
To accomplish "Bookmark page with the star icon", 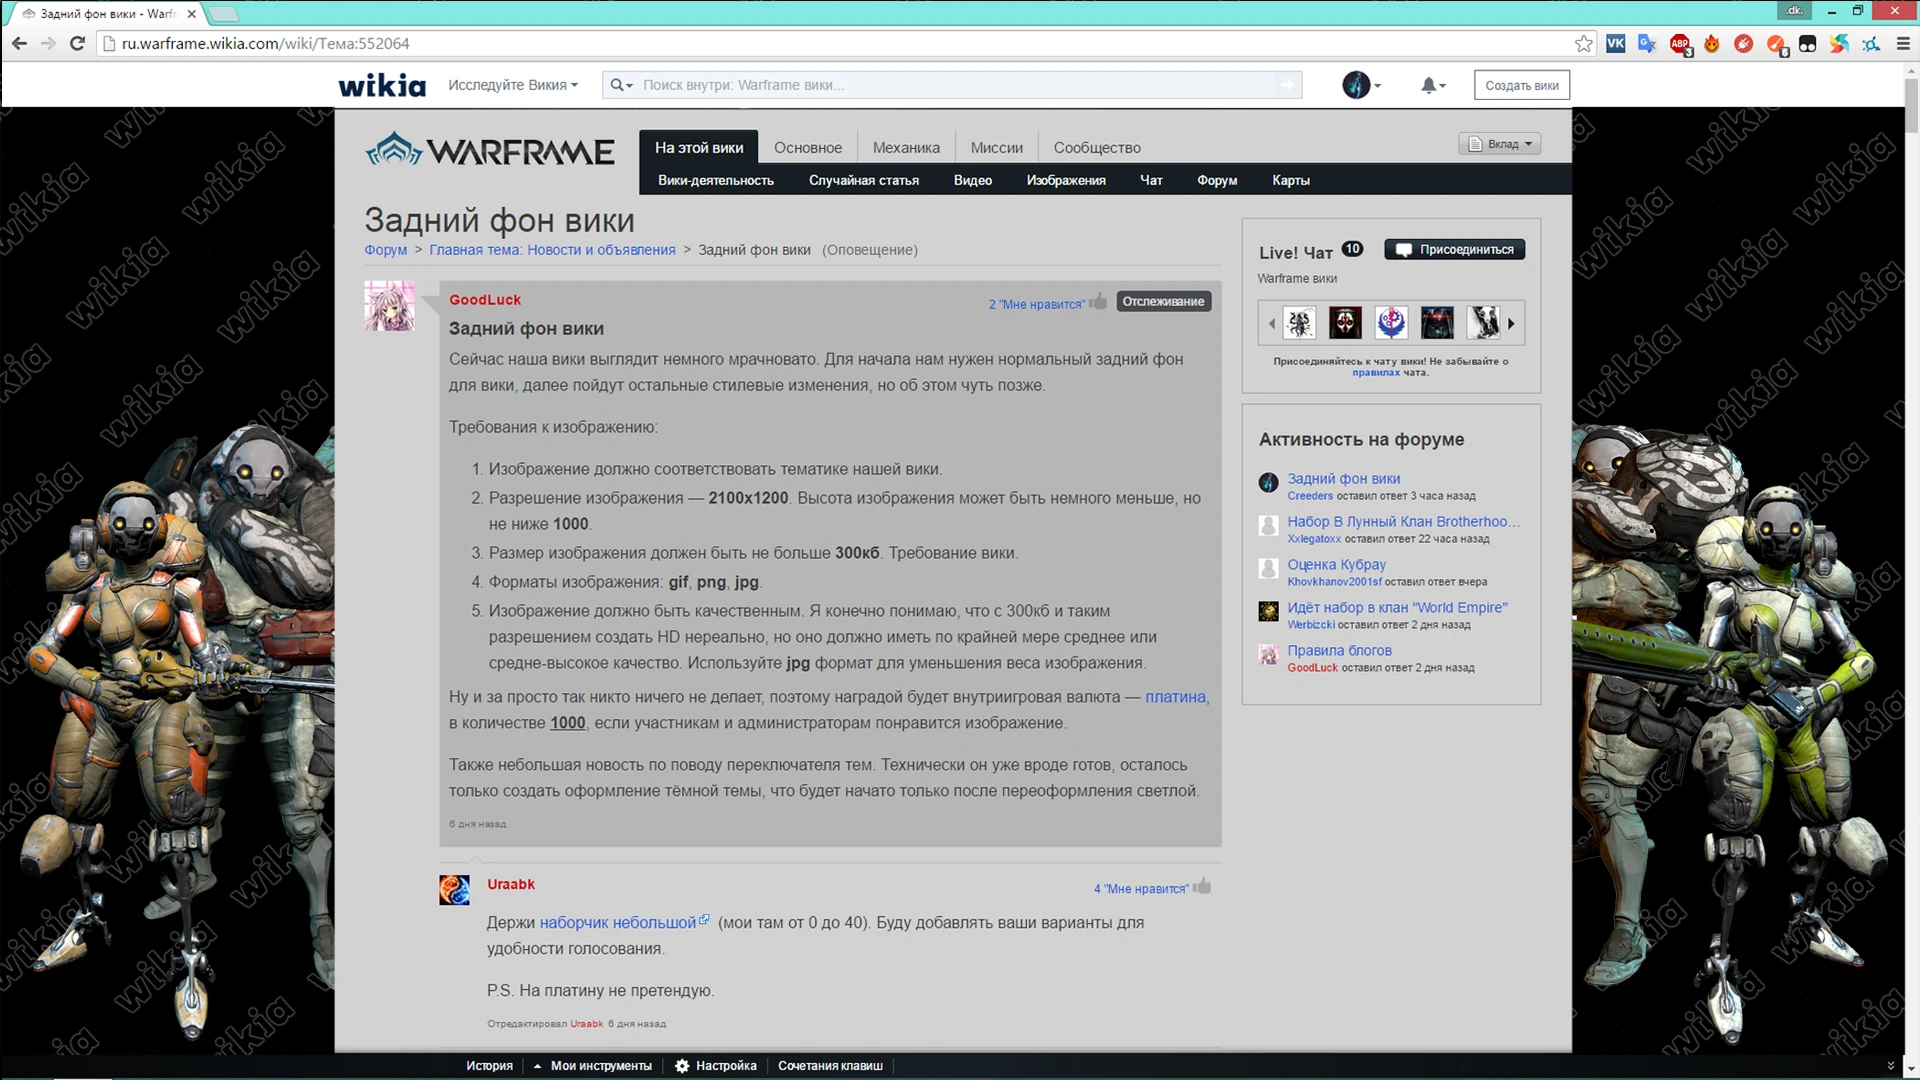I will pyautogui.click(x=1583, y=43).
